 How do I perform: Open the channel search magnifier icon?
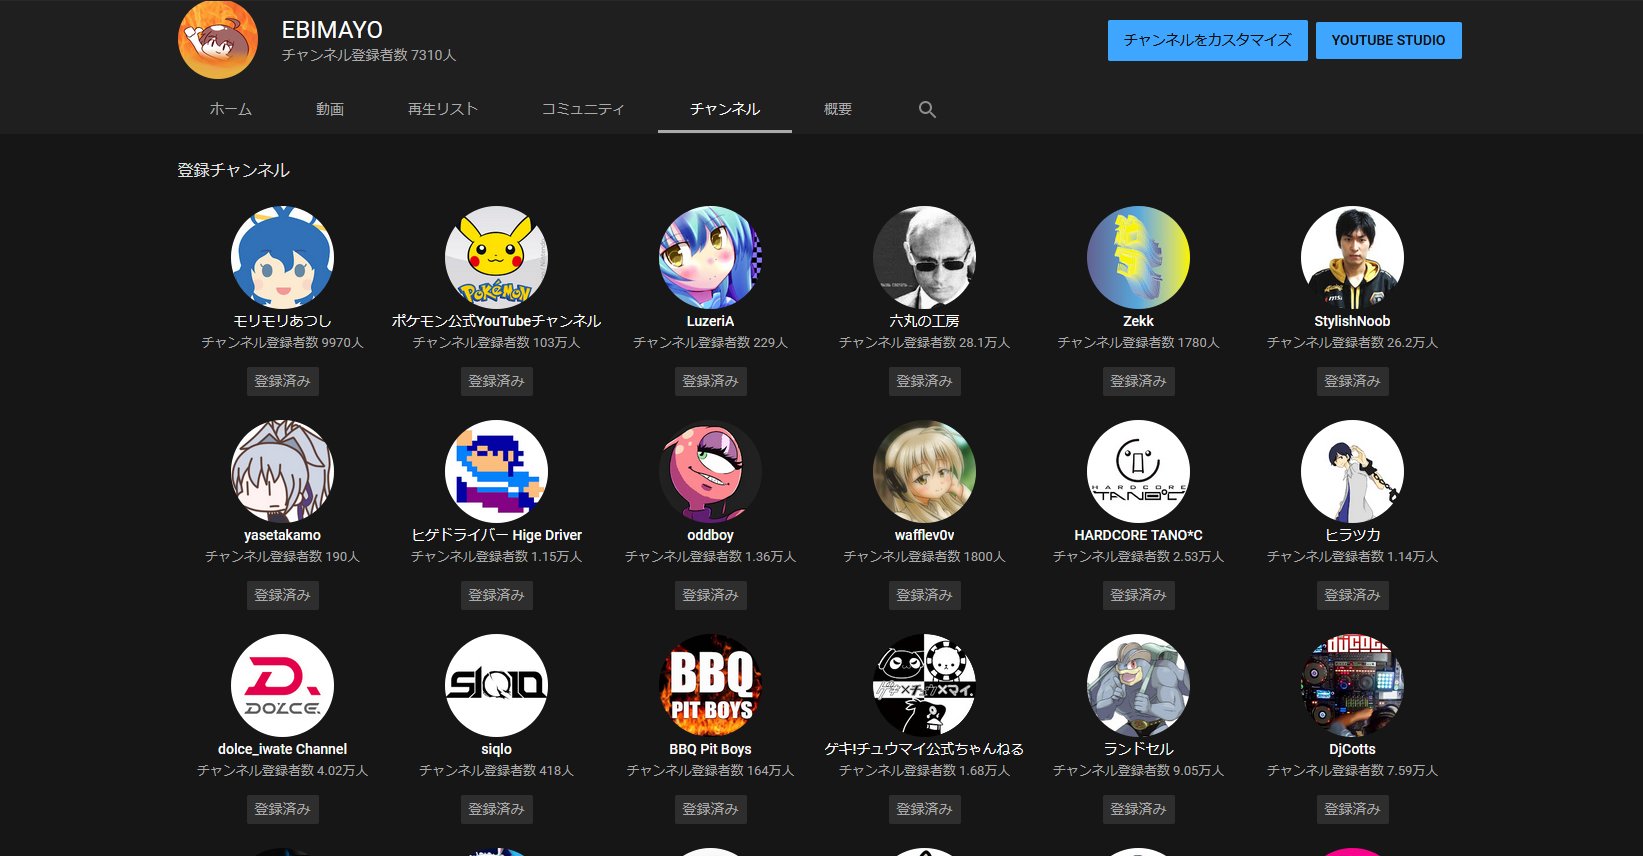click(x=927, y=110)
